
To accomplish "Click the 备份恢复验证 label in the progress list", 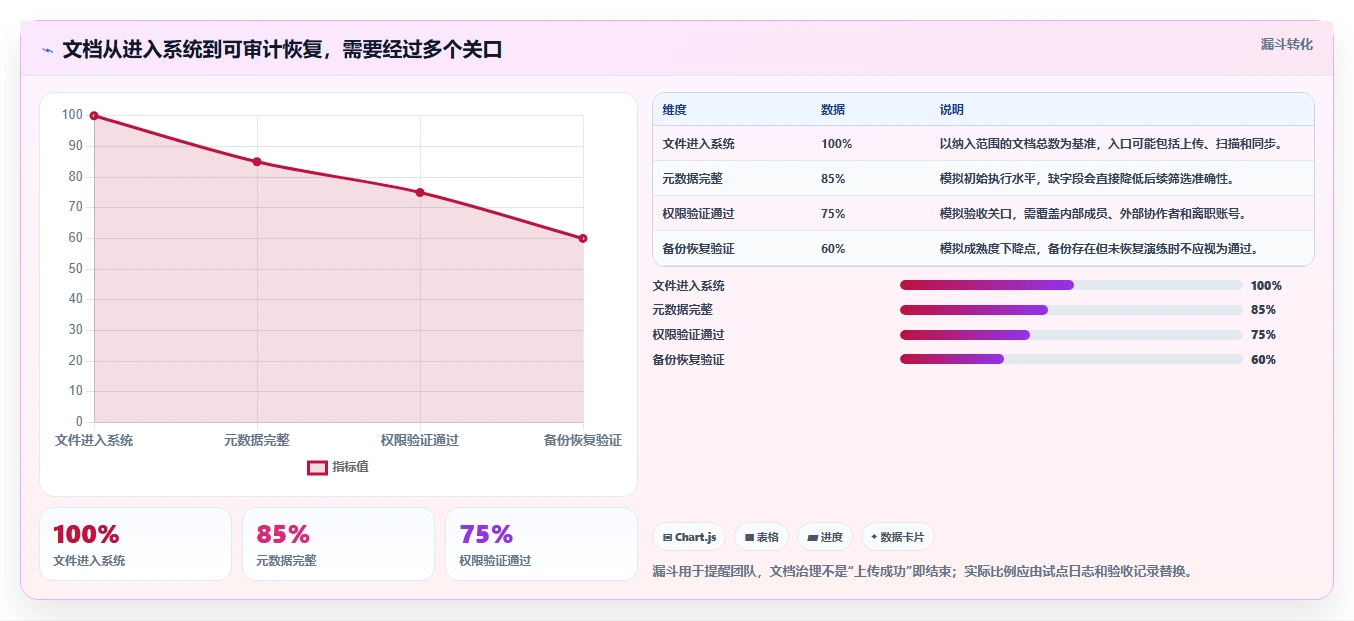I will (689, 360).
